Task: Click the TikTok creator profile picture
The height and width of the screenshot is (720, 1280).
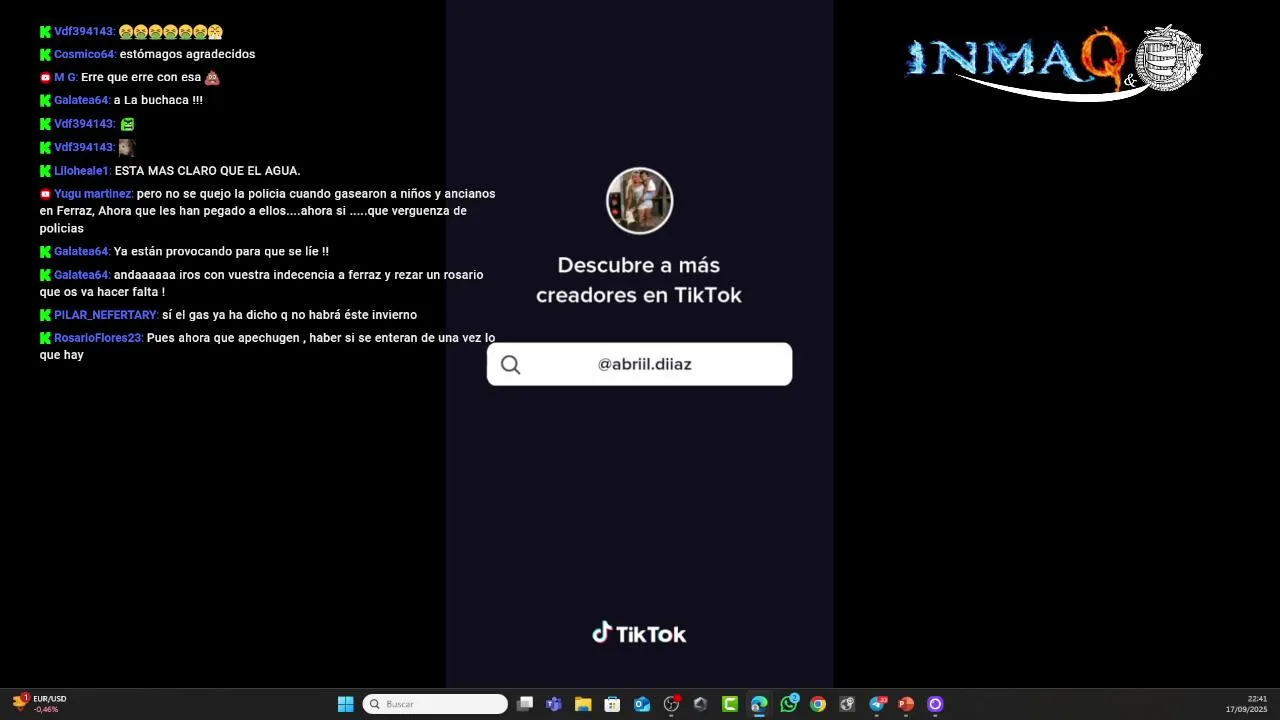Action: click(640, 201)
